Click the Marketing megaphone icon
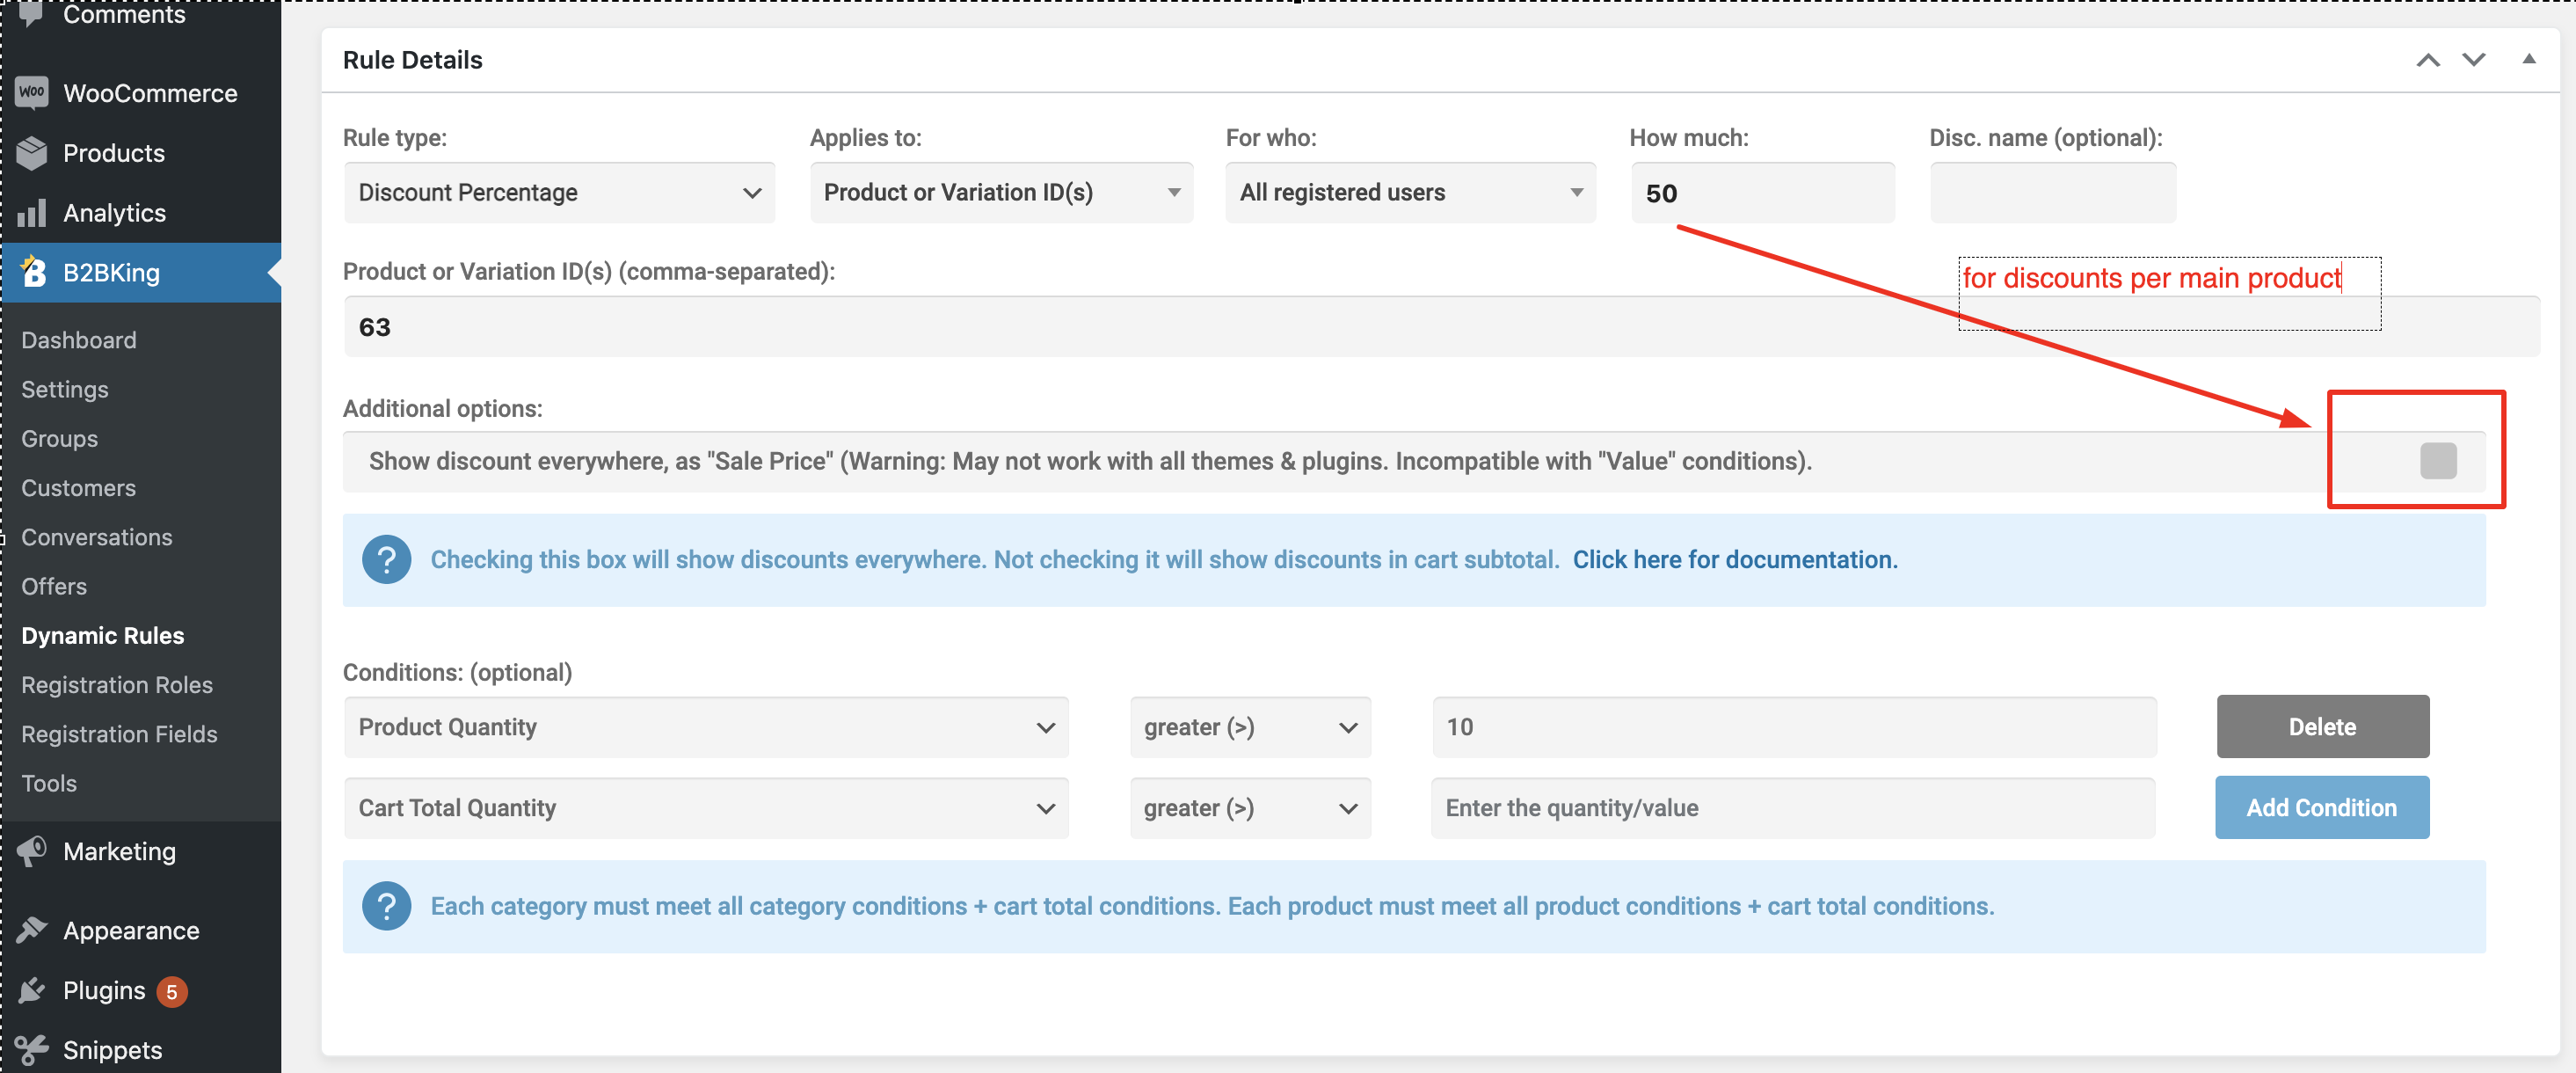This screenshot has width=2576, height=1073. (32, 851)
